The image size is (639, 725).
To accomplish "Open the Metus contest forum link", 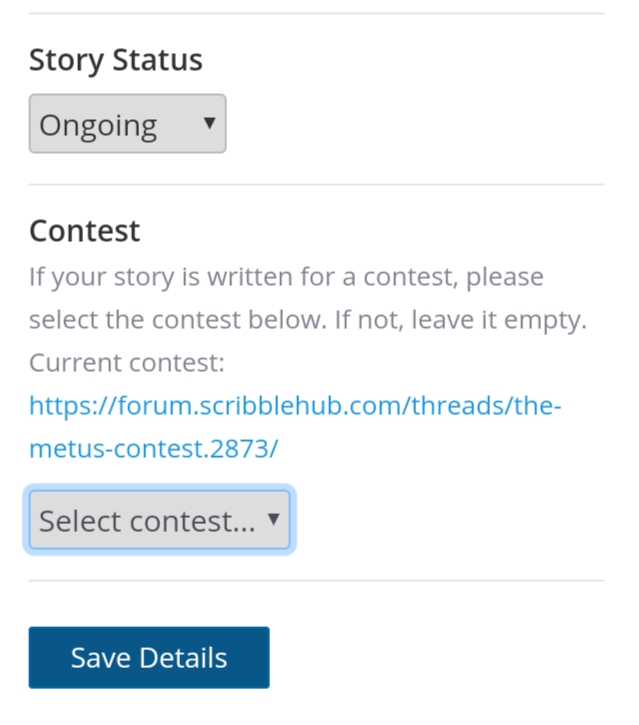I will click(x=295, y=407).
